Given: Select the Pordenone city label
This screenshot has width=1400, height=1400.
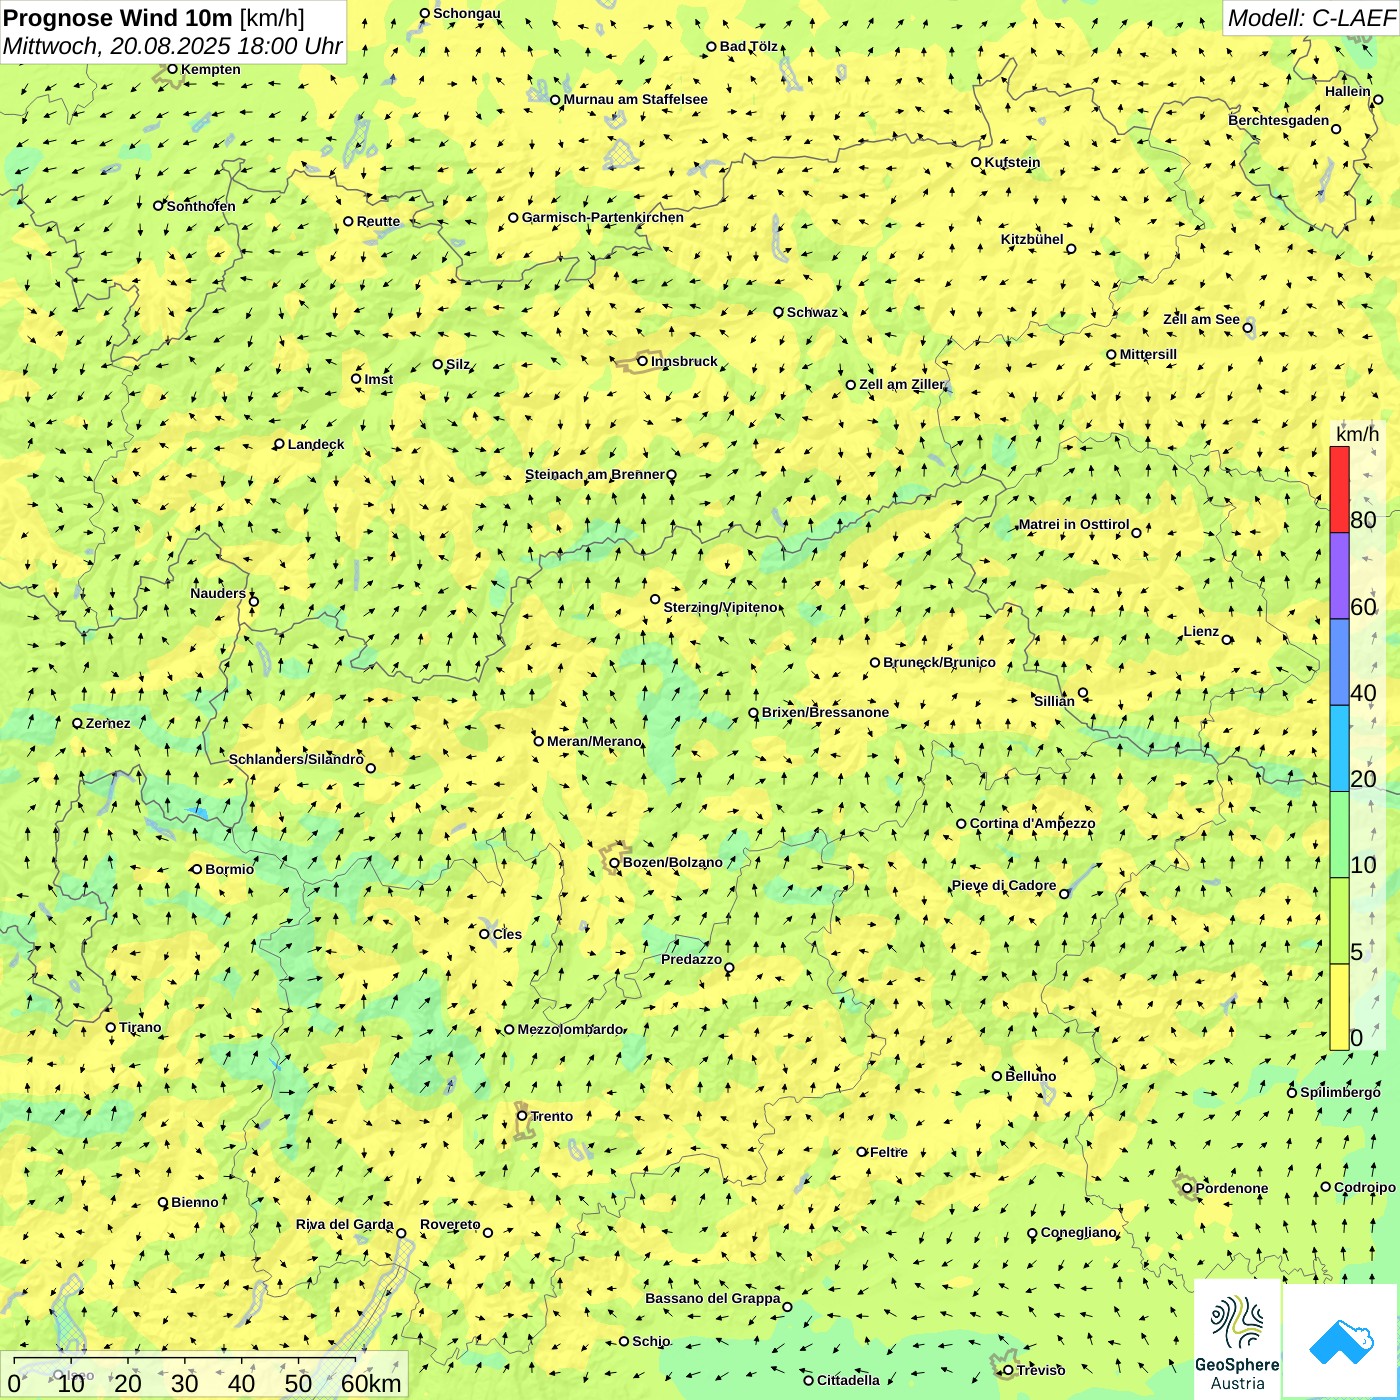Looking at the screenshot, I should (x=1232, y=1188).
